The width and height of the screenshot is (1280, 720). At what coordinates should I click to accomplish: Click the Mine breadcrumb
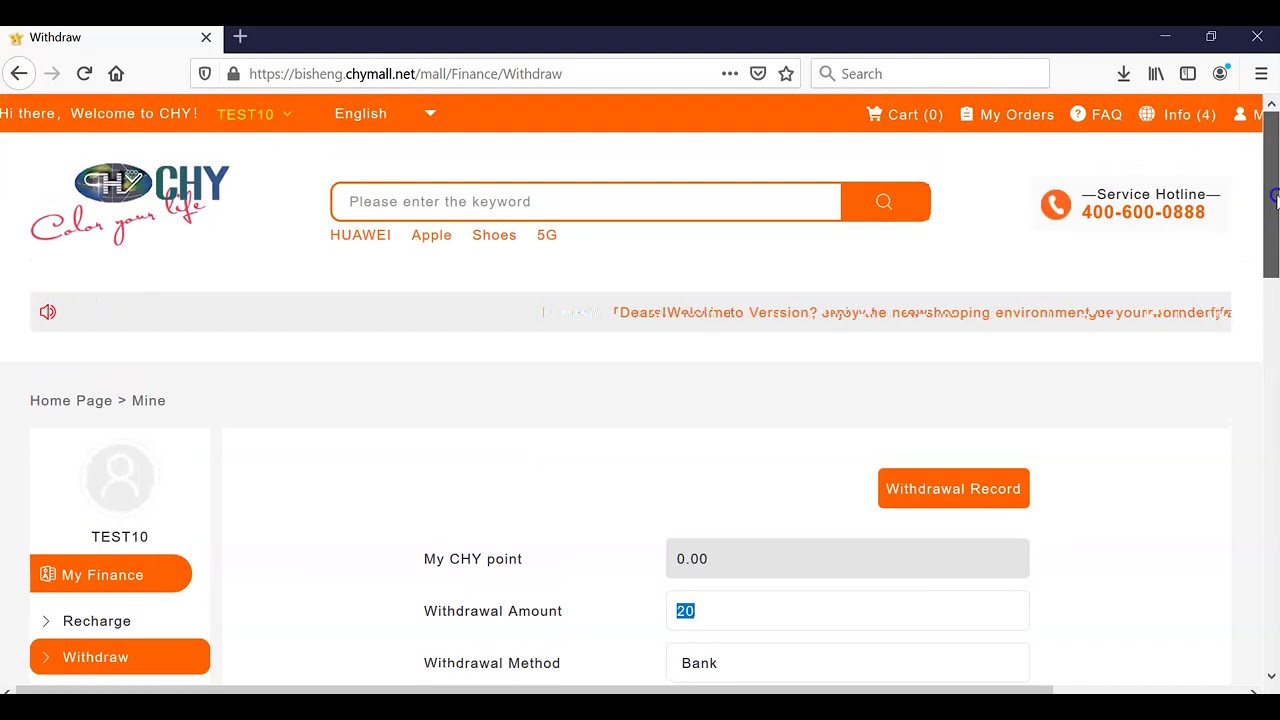[x=148, y=400]
